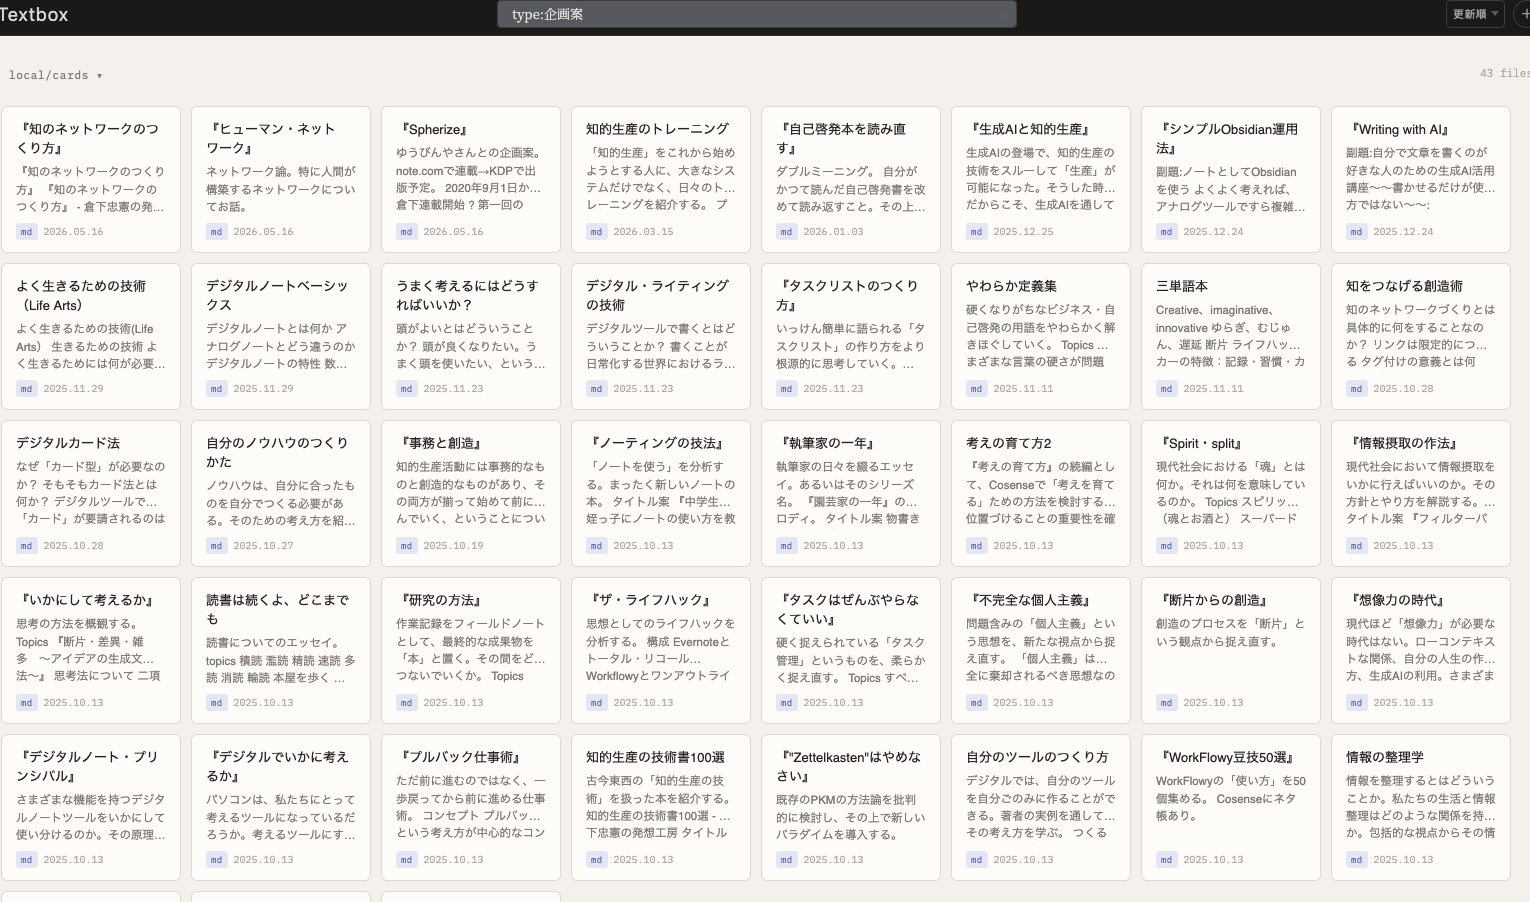
Task: Open the 『ヒューマン・ネットワーク』 card
Action: [281, 180]
